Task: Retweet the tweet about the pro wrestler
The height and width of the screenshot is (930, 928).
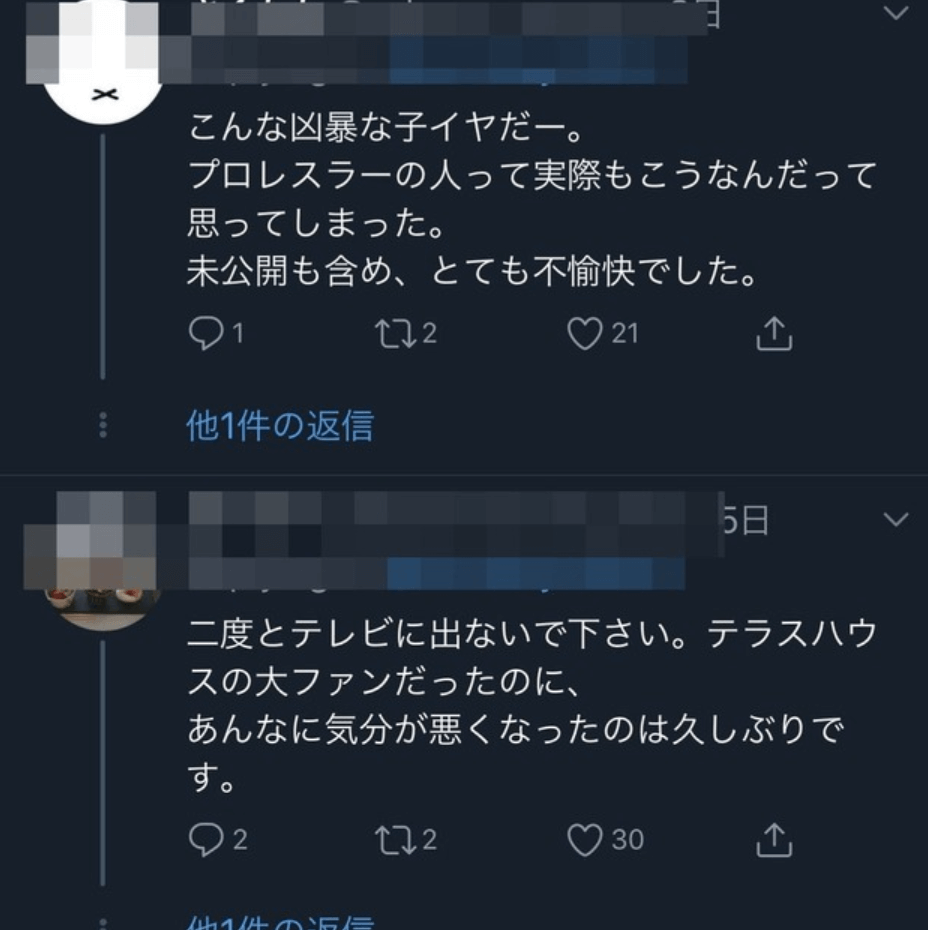Action: point(396,333)
